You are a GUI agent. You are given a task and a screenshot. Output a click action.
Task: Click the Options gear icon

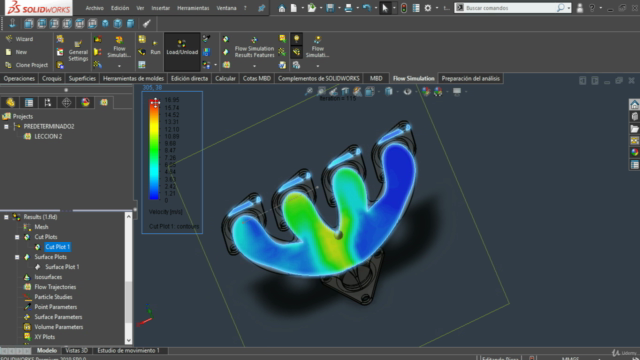428,8
